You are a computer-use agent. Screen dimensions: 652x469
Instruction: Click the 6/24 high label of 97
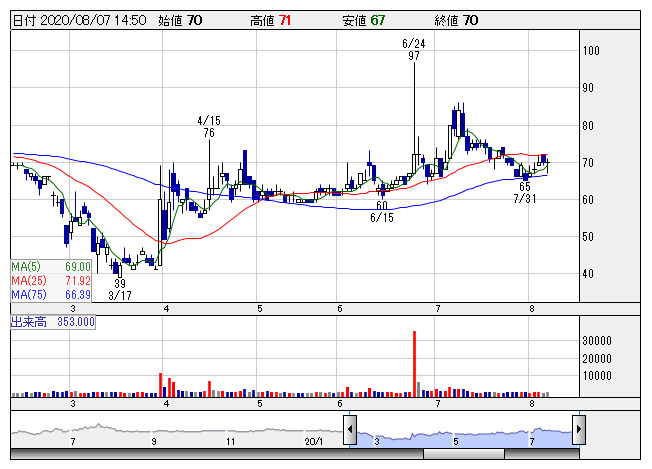tap(413, 50)
